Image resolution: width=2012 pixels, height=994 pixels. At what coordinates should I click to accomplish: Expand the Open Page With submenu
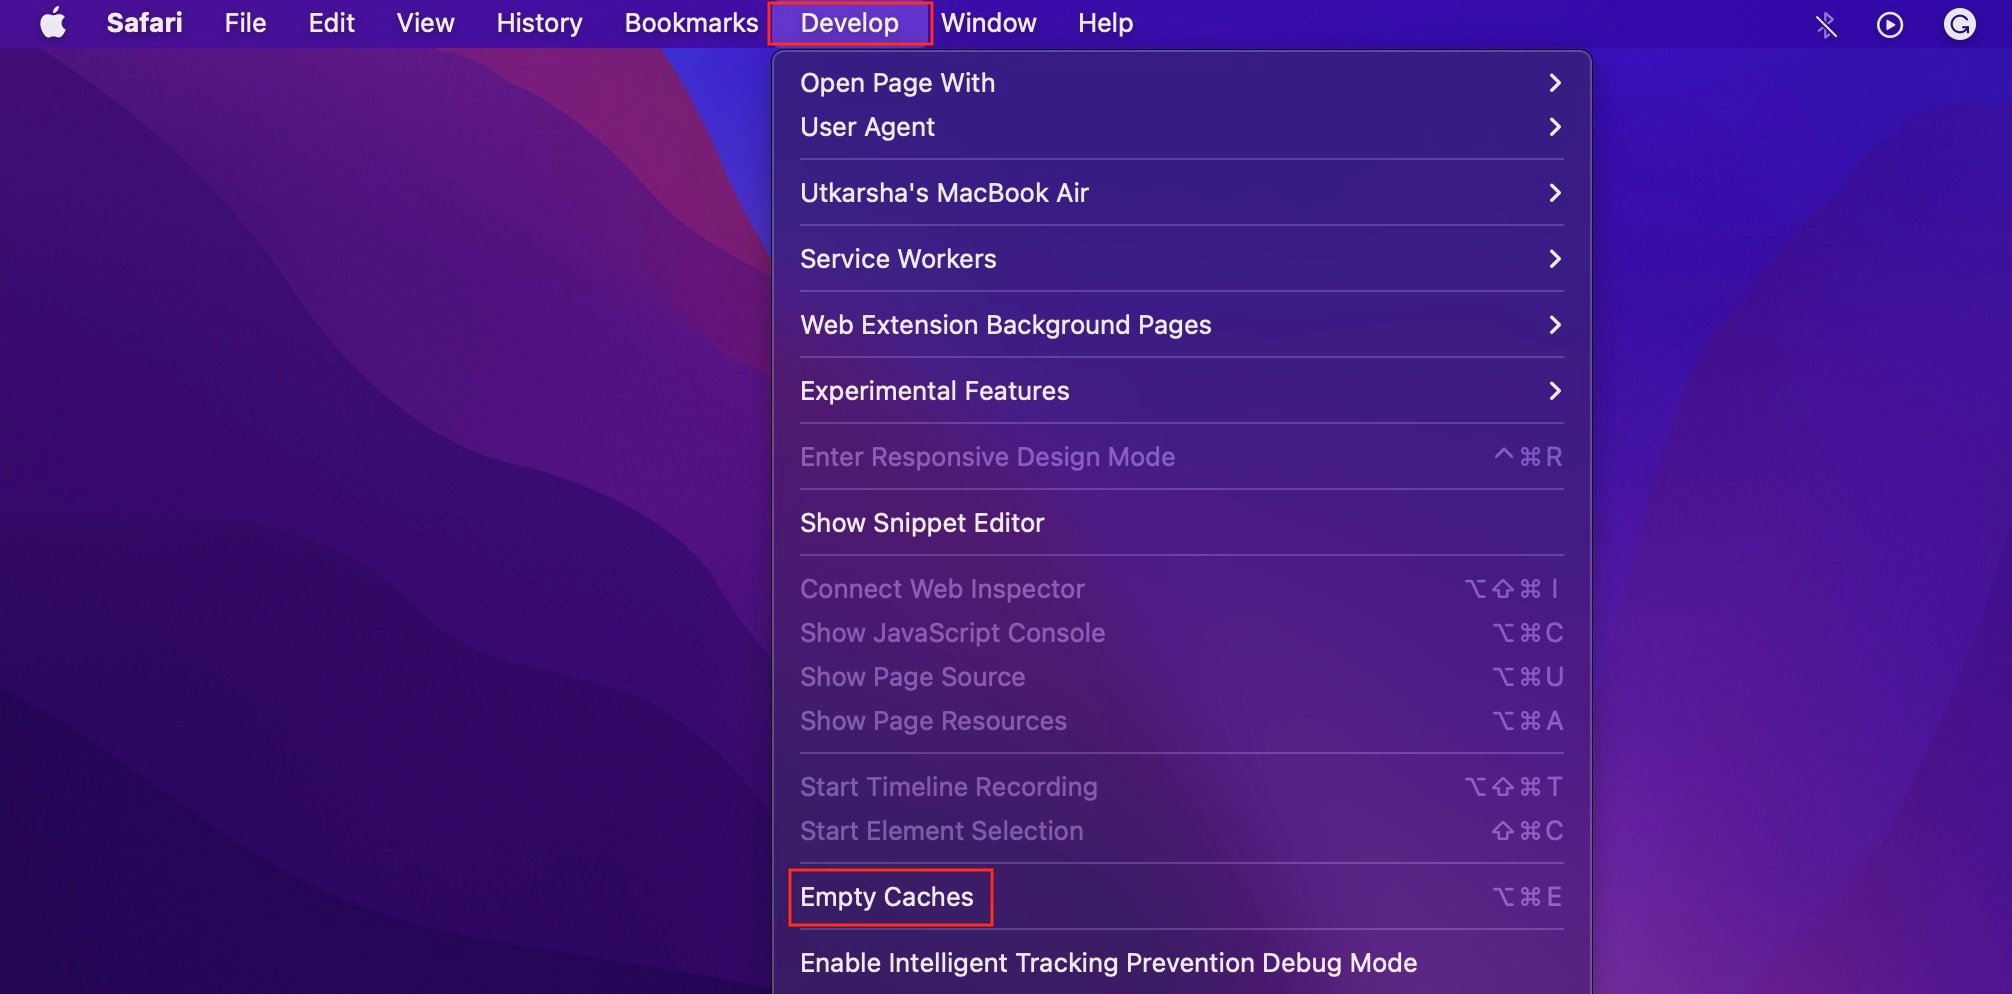click(1181, 83)
